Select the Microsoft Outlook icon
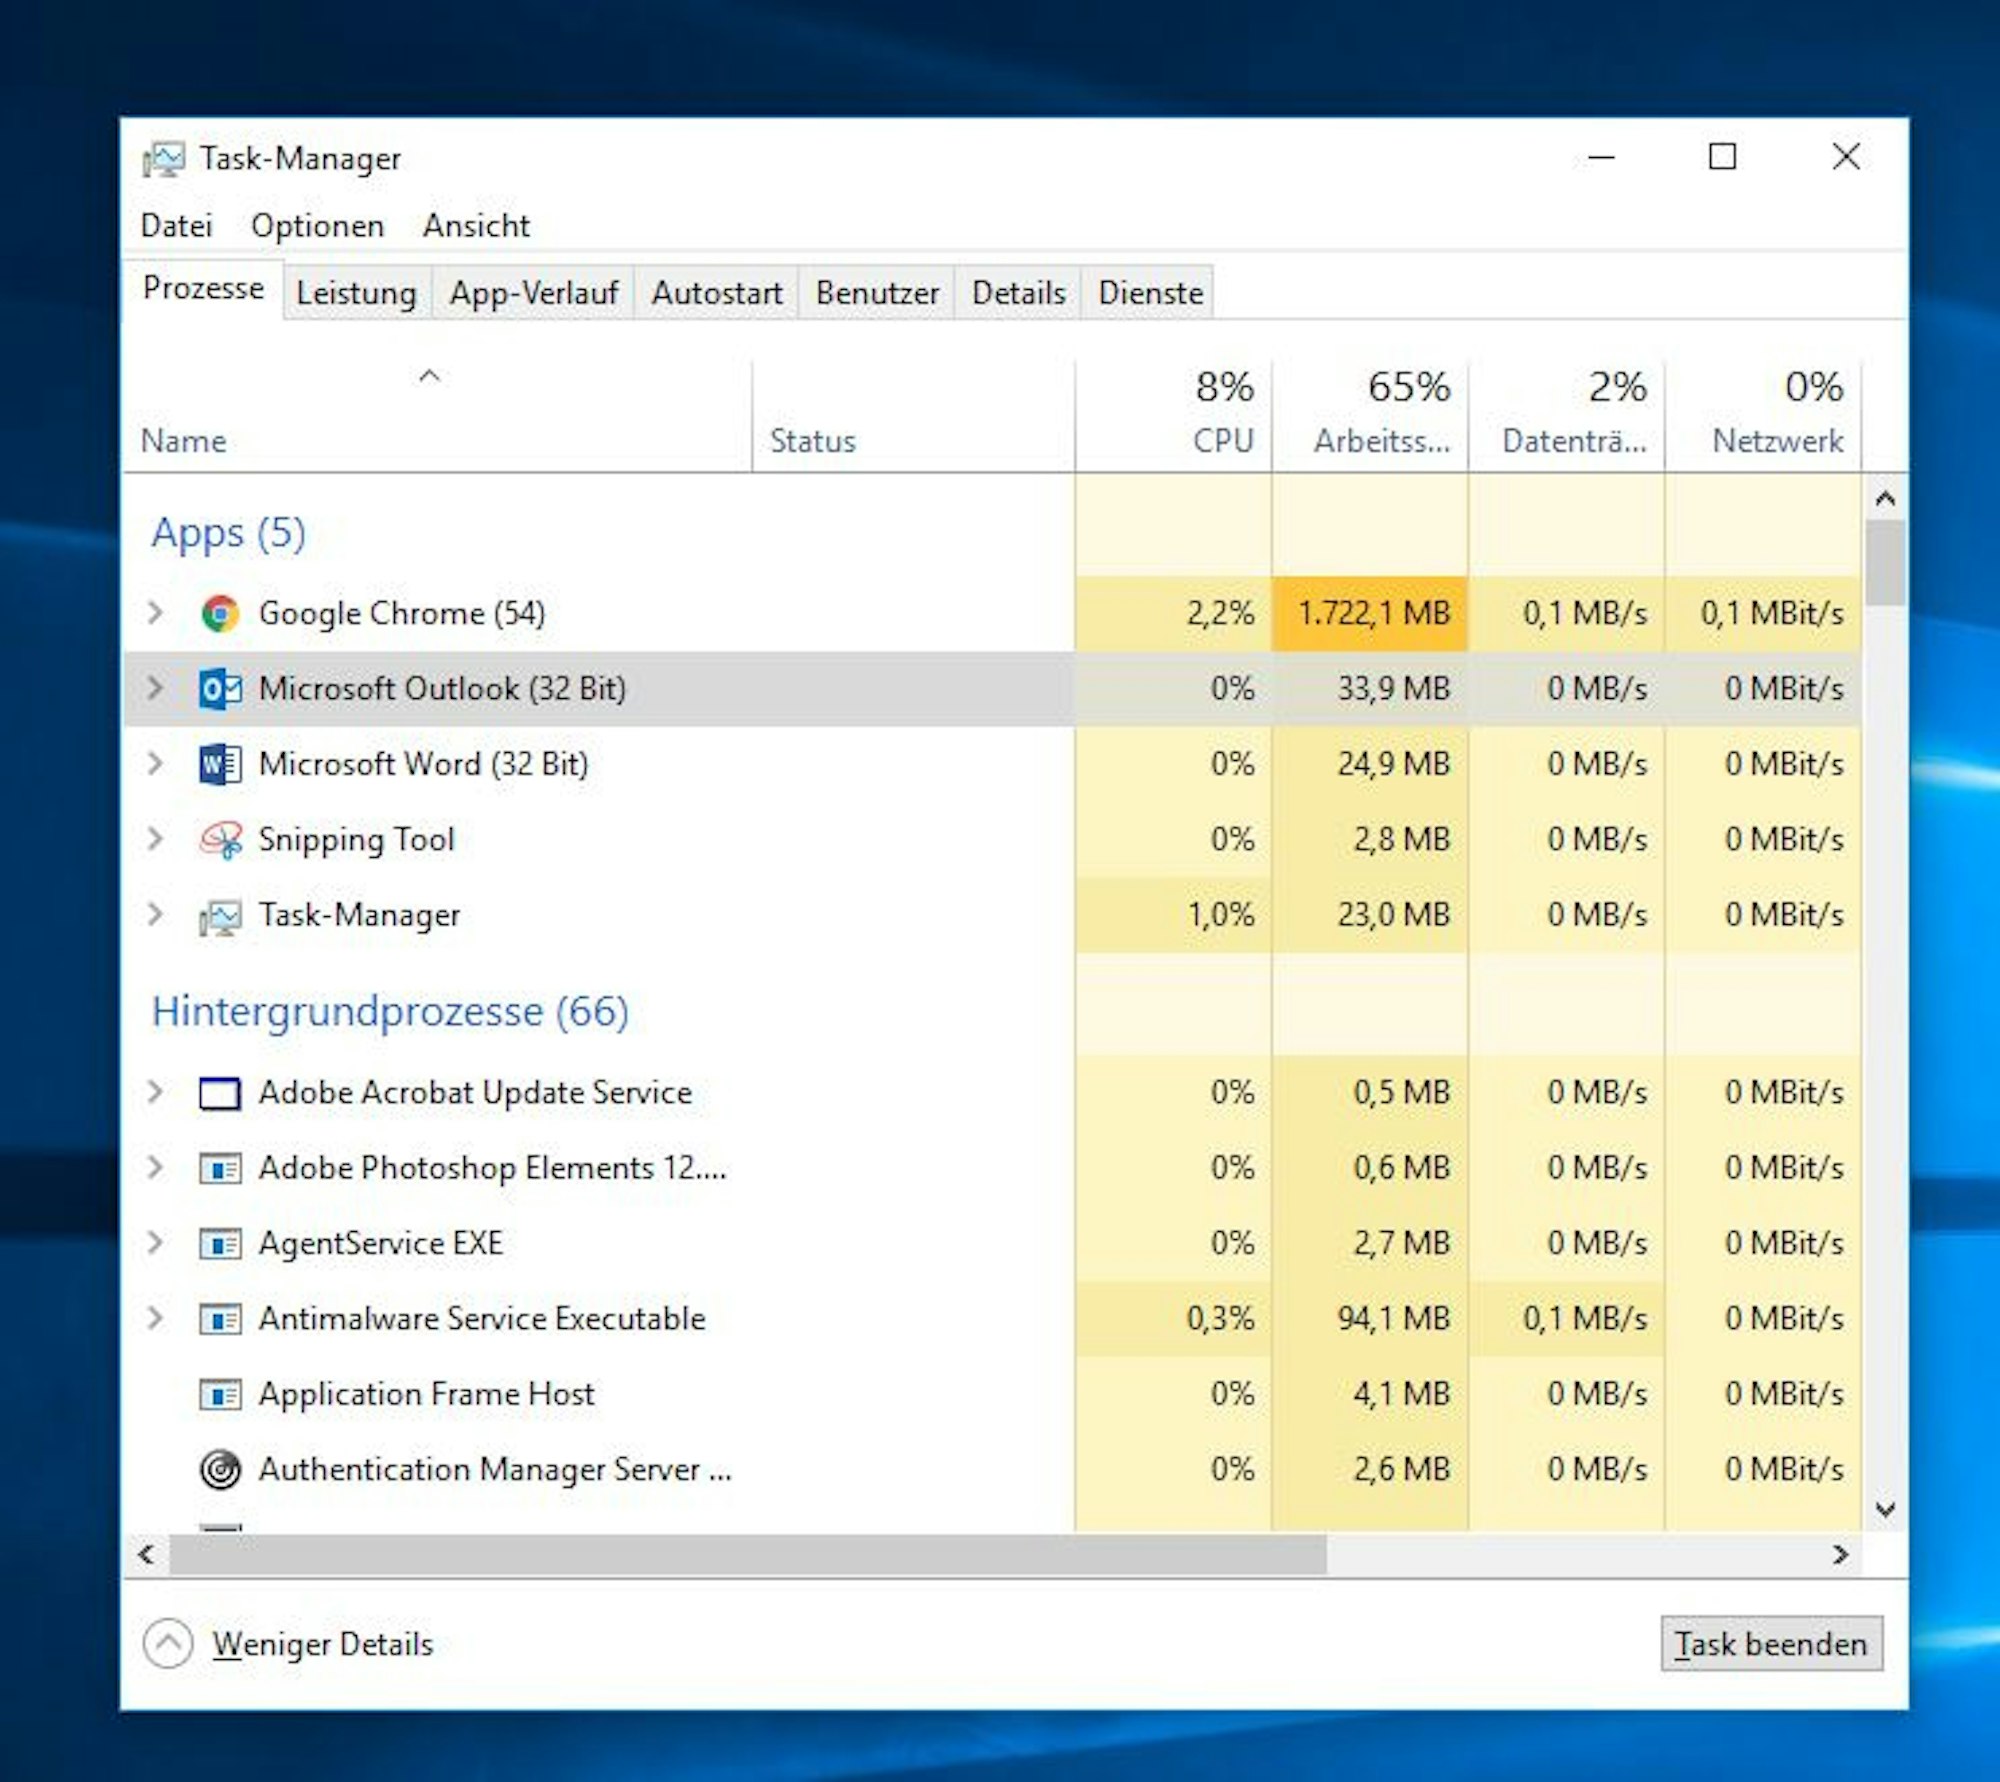This screenshot has height=1782, width=2000. point(220,689)
